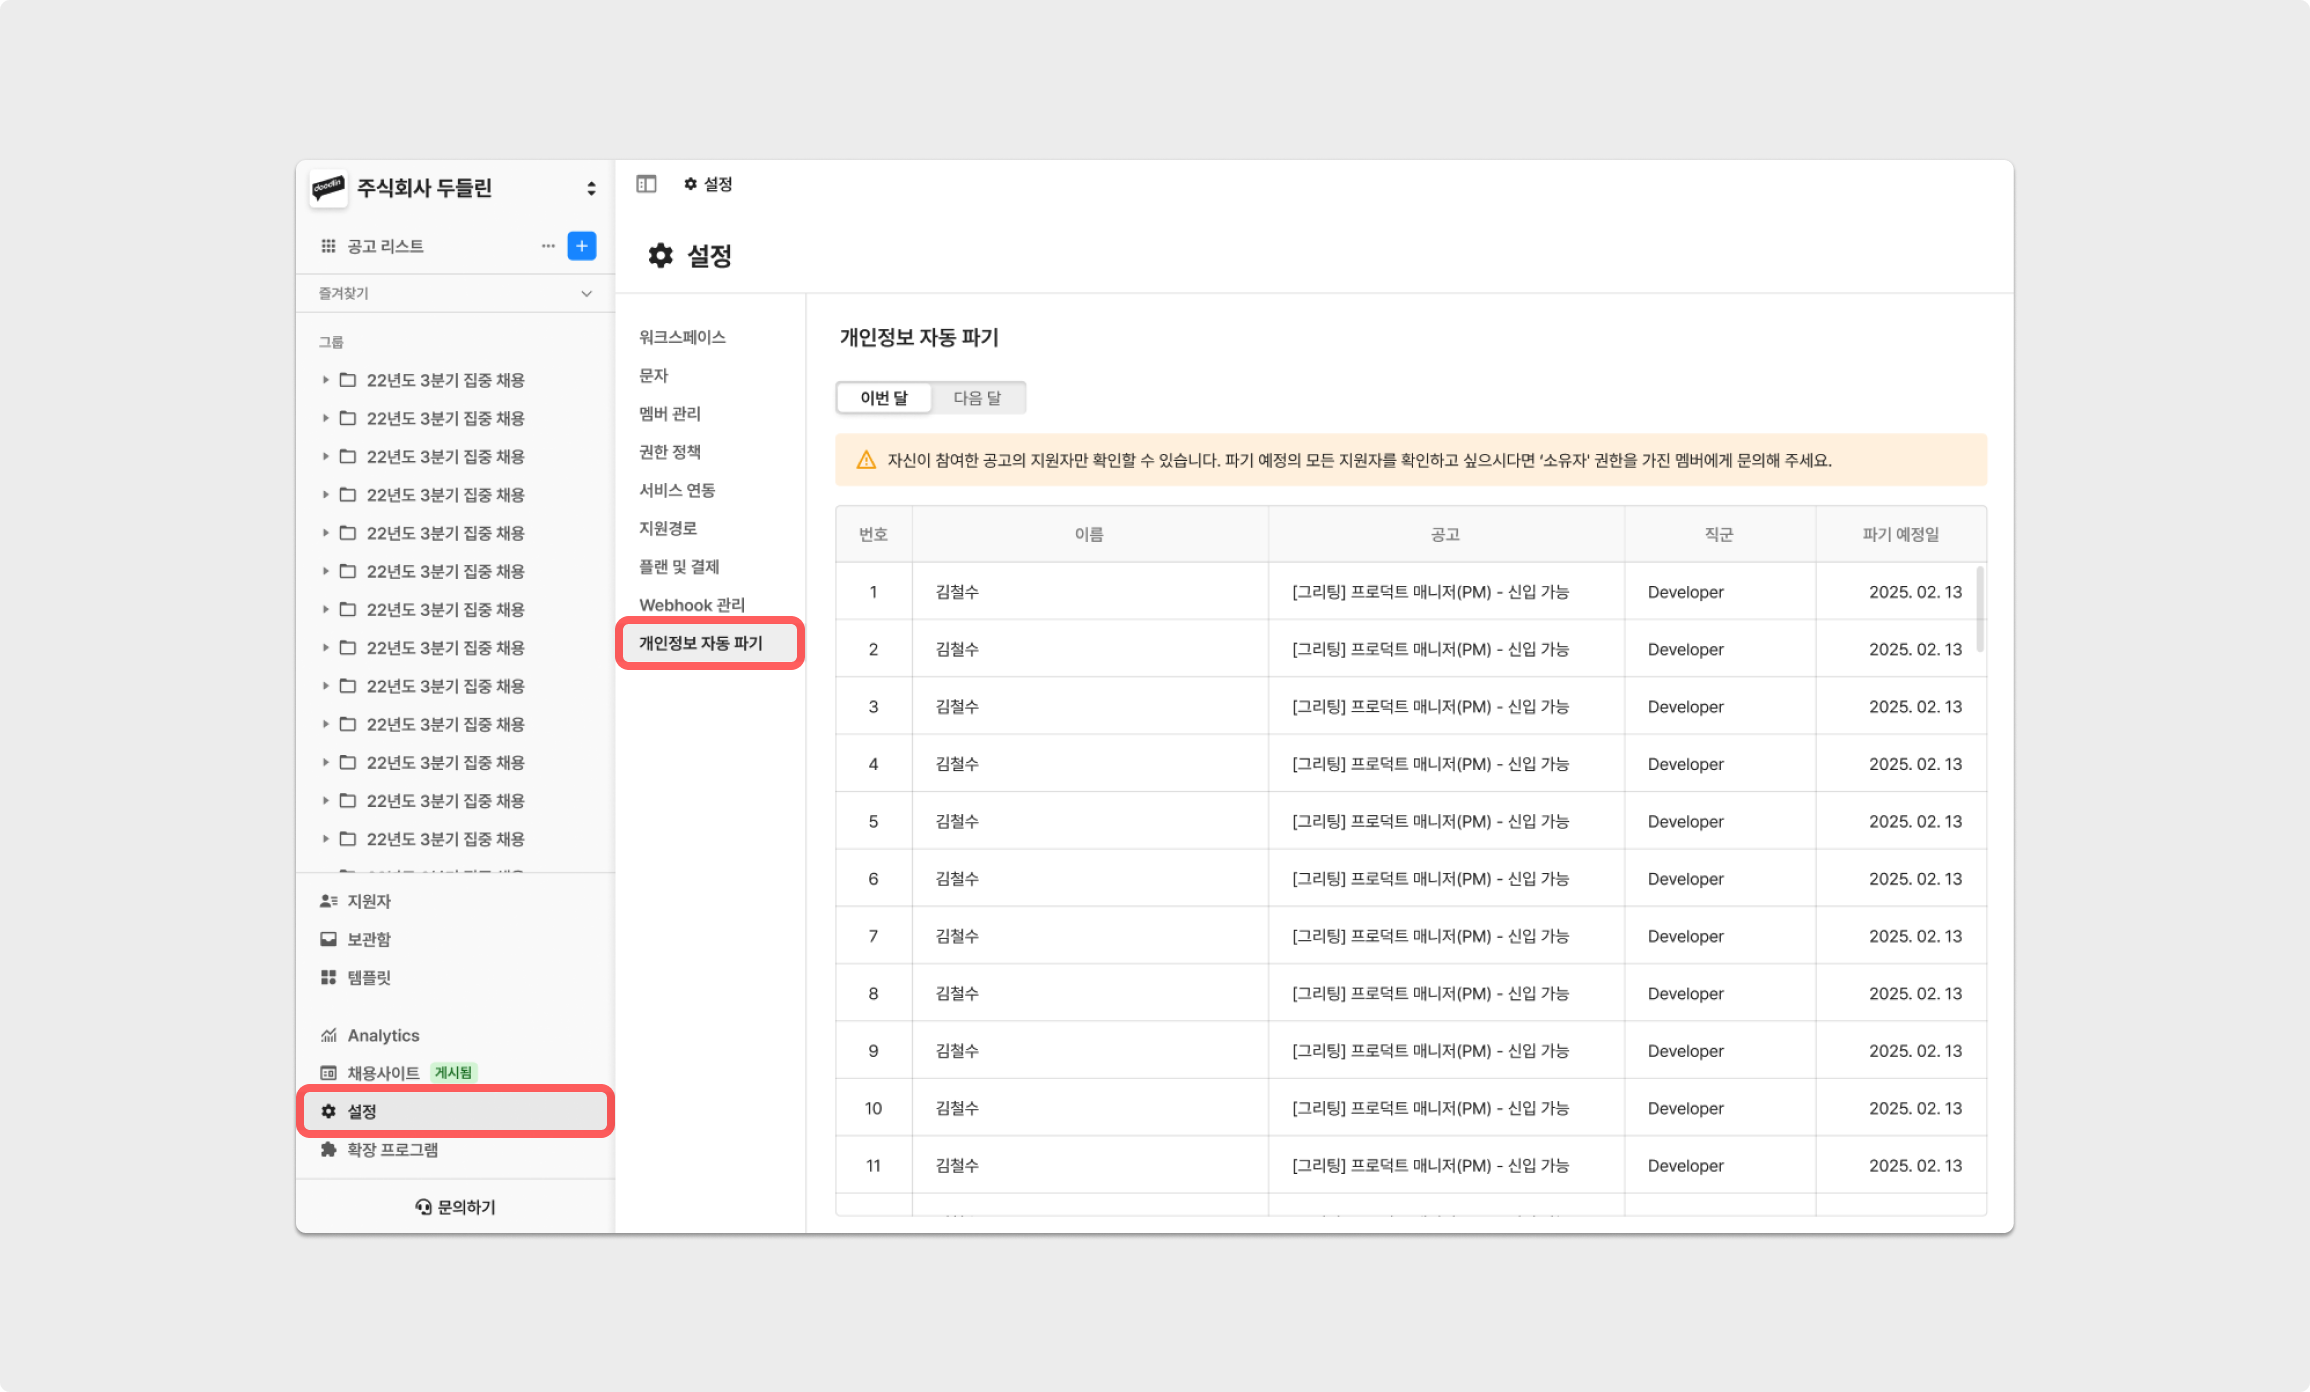
Task: Open the 보관함 archive item
Action: [368, 939]
